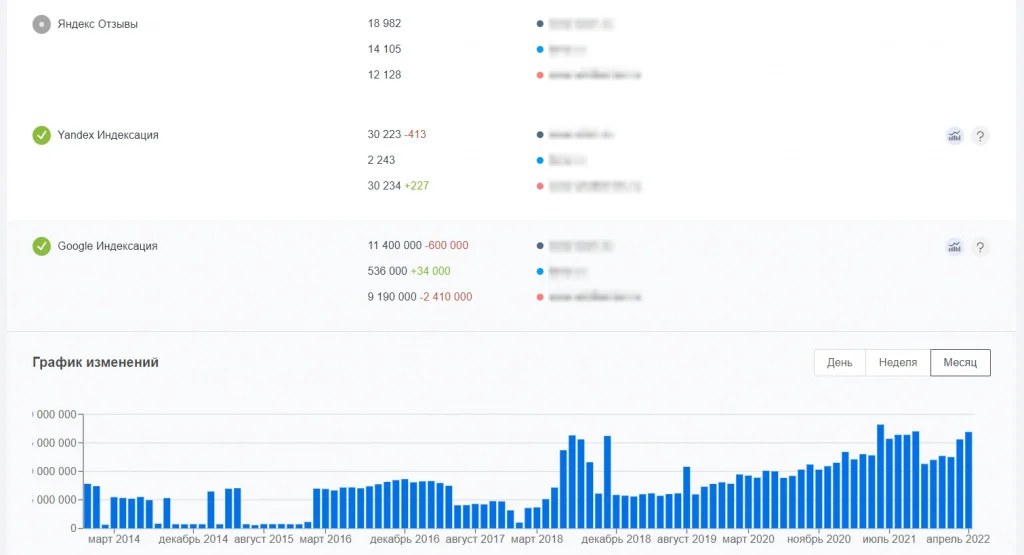Click help question mark for Google Индексация
1024x555 pixels.
tap(980, 247)
